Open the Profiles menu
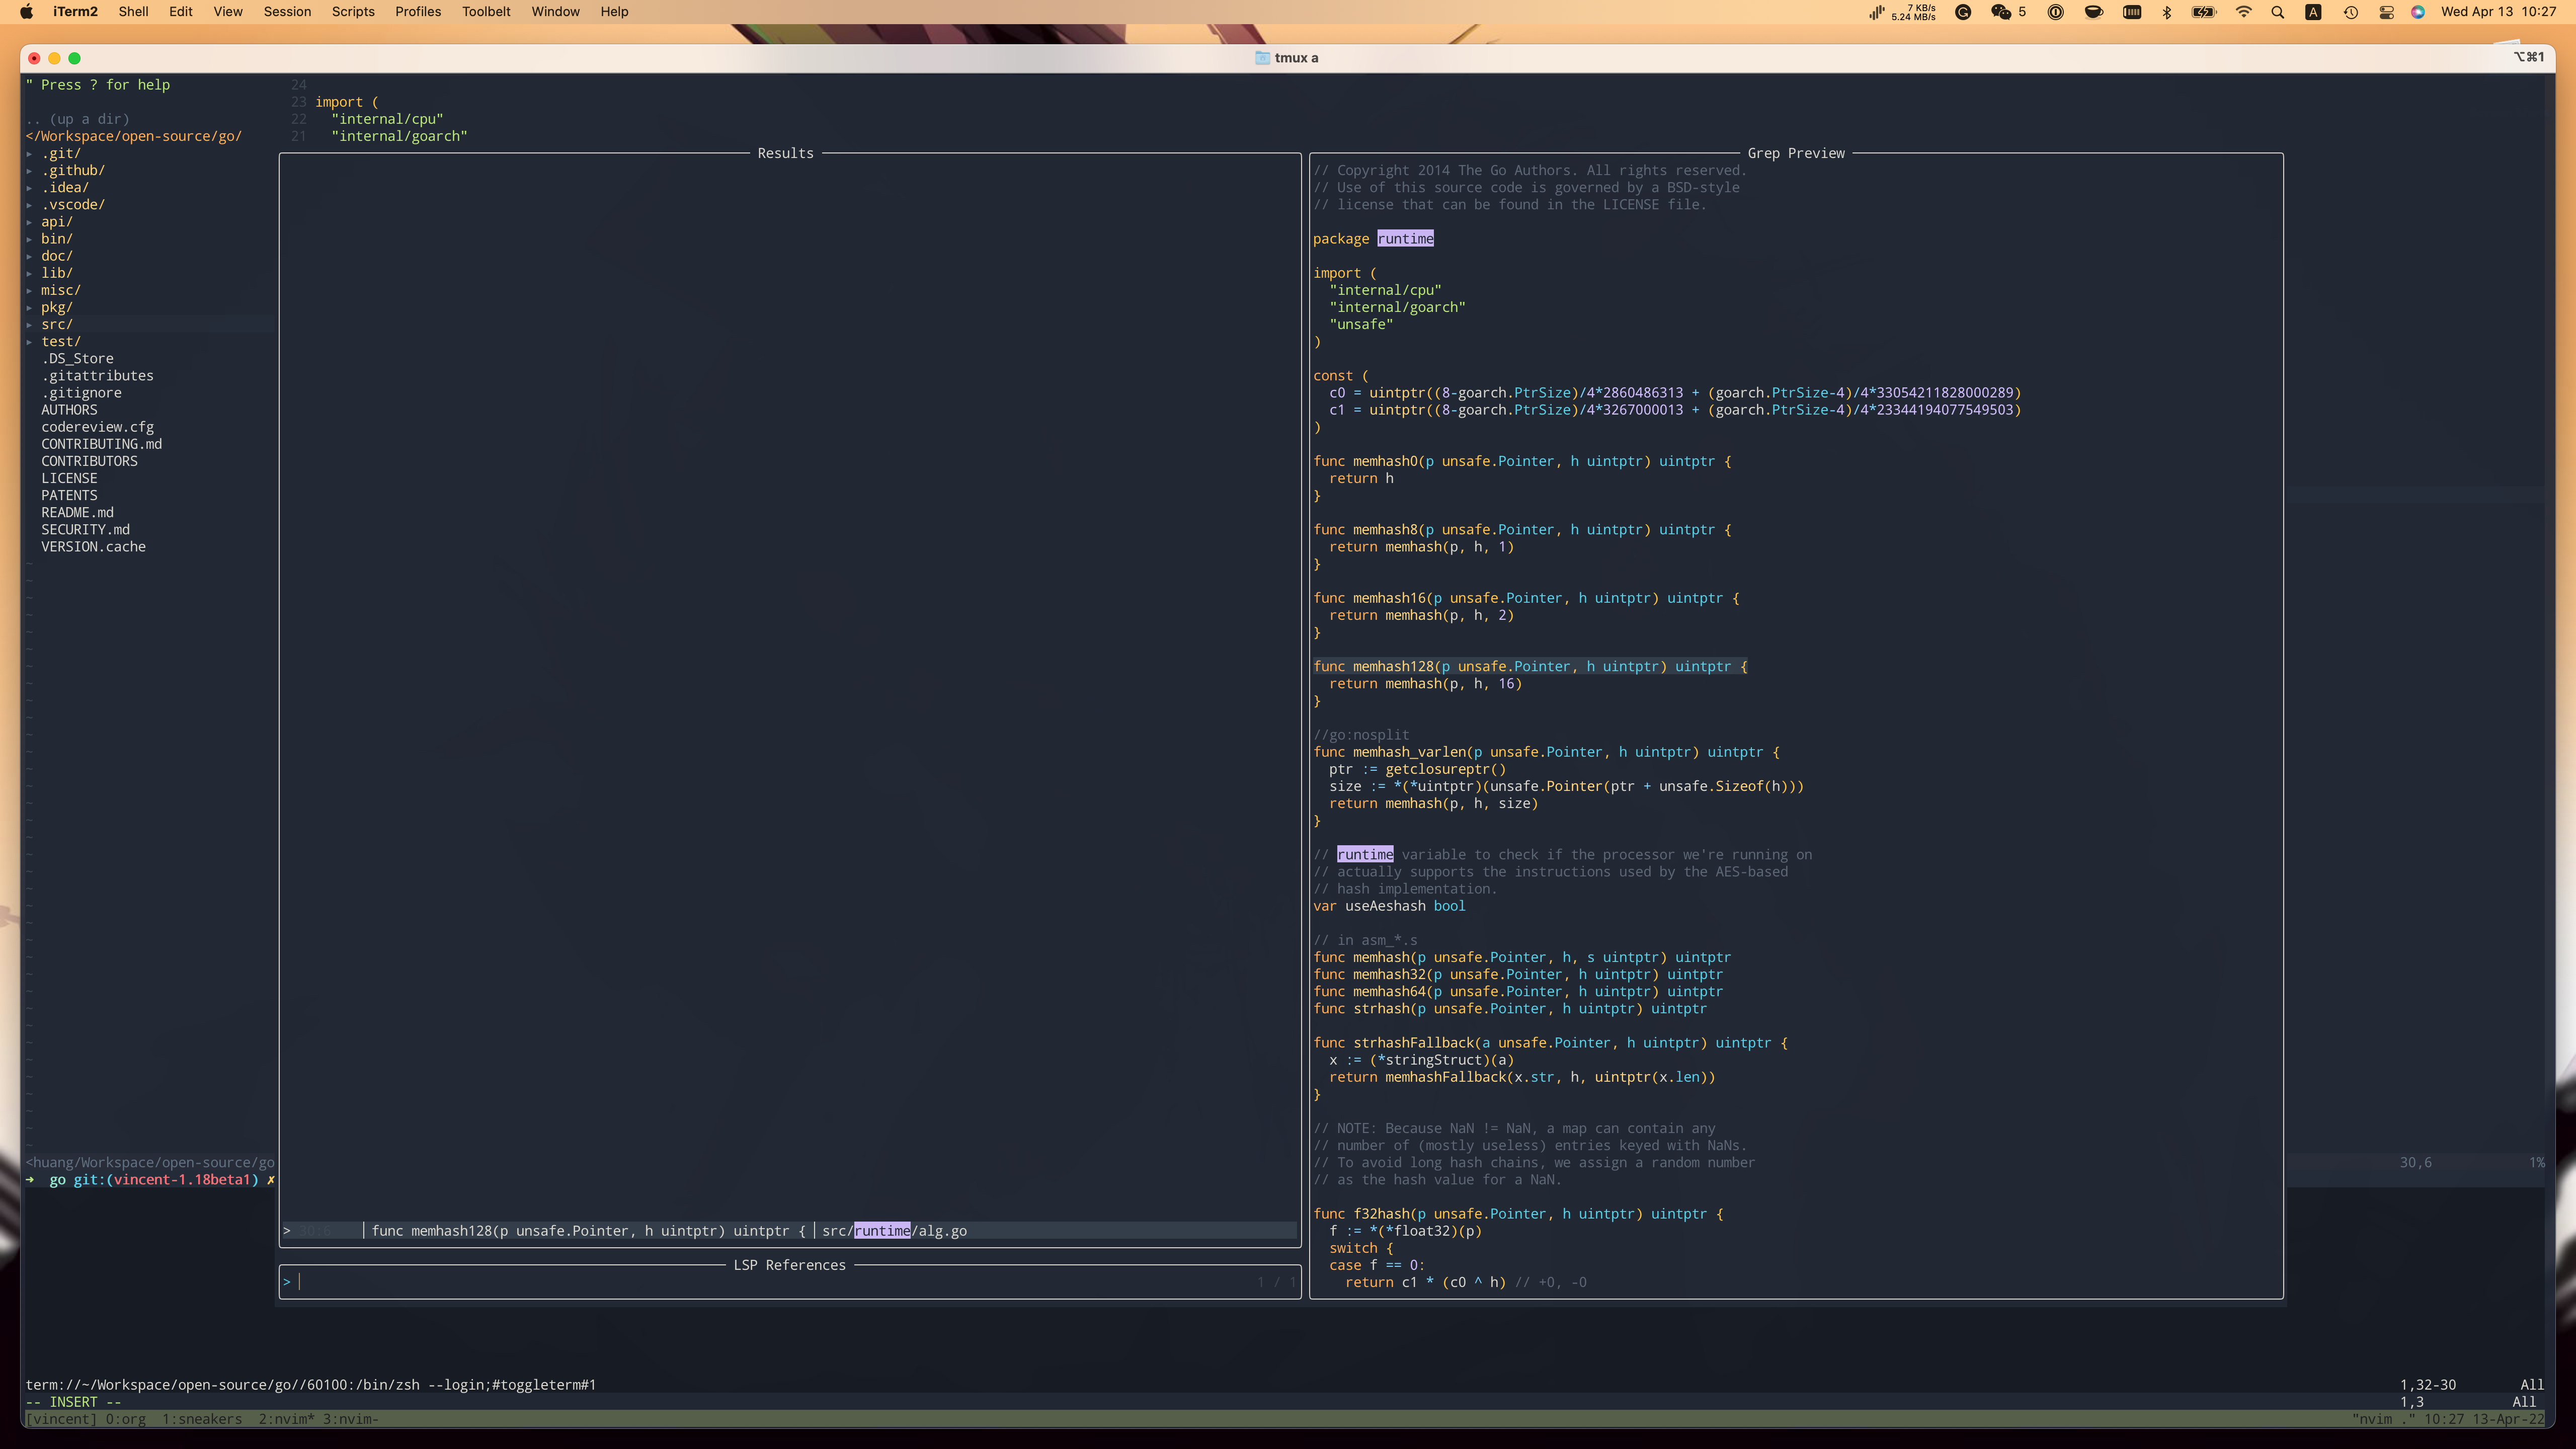This screenshot has height=1449, width=2576. click(417, 12)
